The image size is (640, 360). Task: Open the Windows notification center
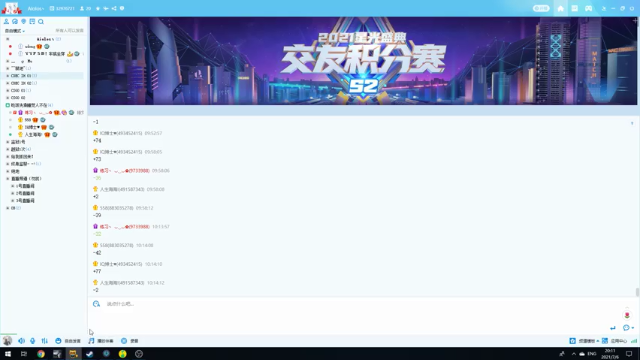click(629, 354)
